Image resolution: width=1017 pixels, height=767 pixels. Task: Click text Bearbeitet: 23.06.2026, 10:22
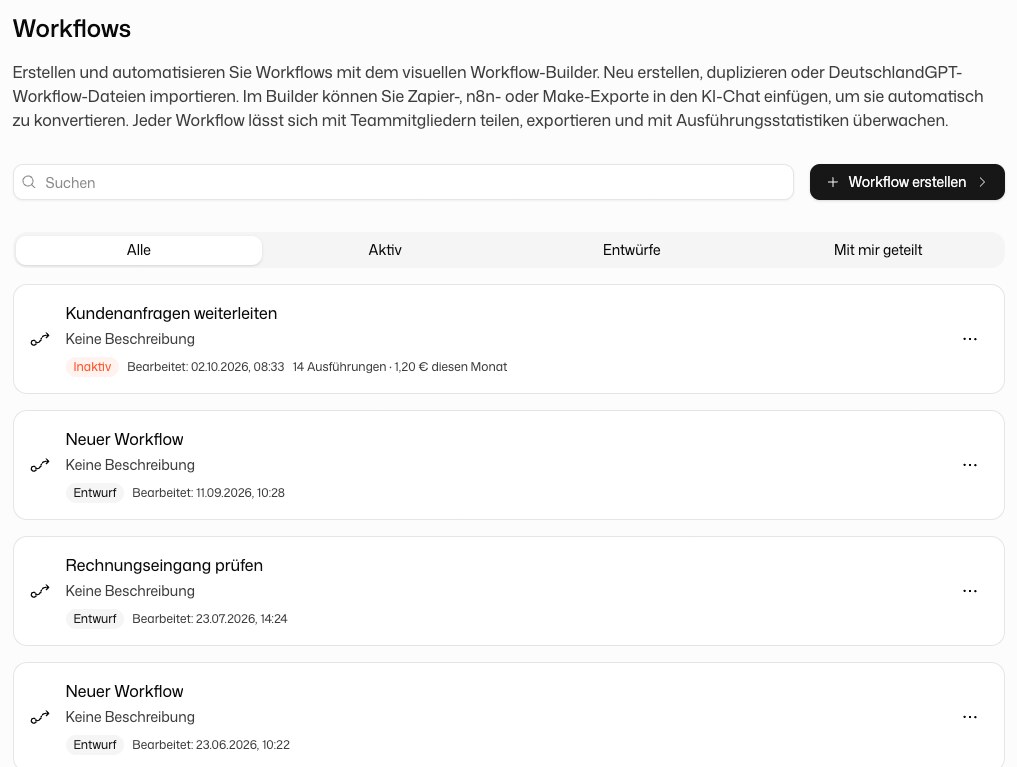click(211, 744)
